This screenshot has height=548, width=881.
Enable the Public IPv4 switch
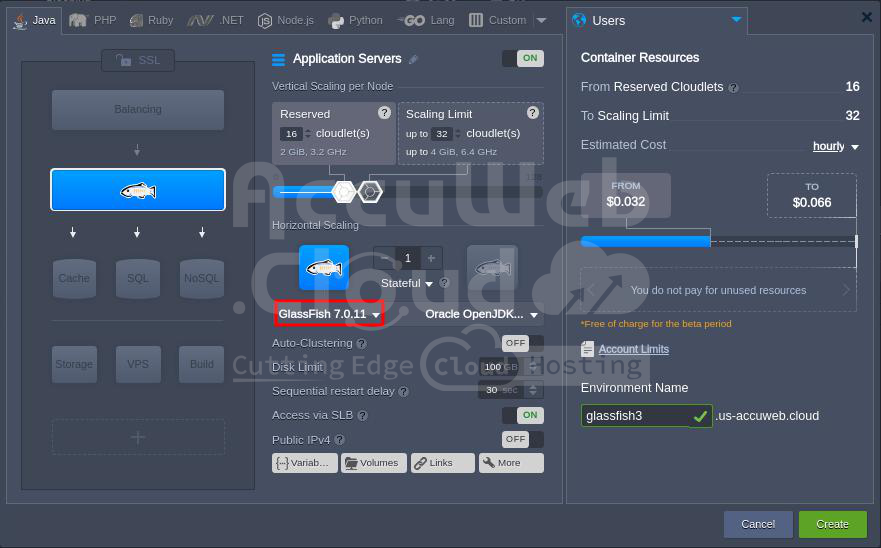tap(522, 439)
